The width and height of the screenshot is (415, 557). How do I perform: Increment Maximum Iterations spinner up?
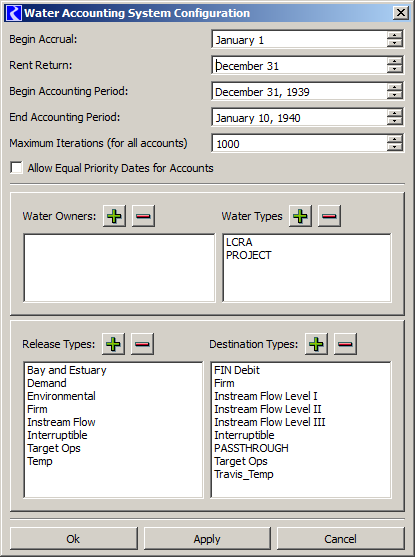point(394,139)
